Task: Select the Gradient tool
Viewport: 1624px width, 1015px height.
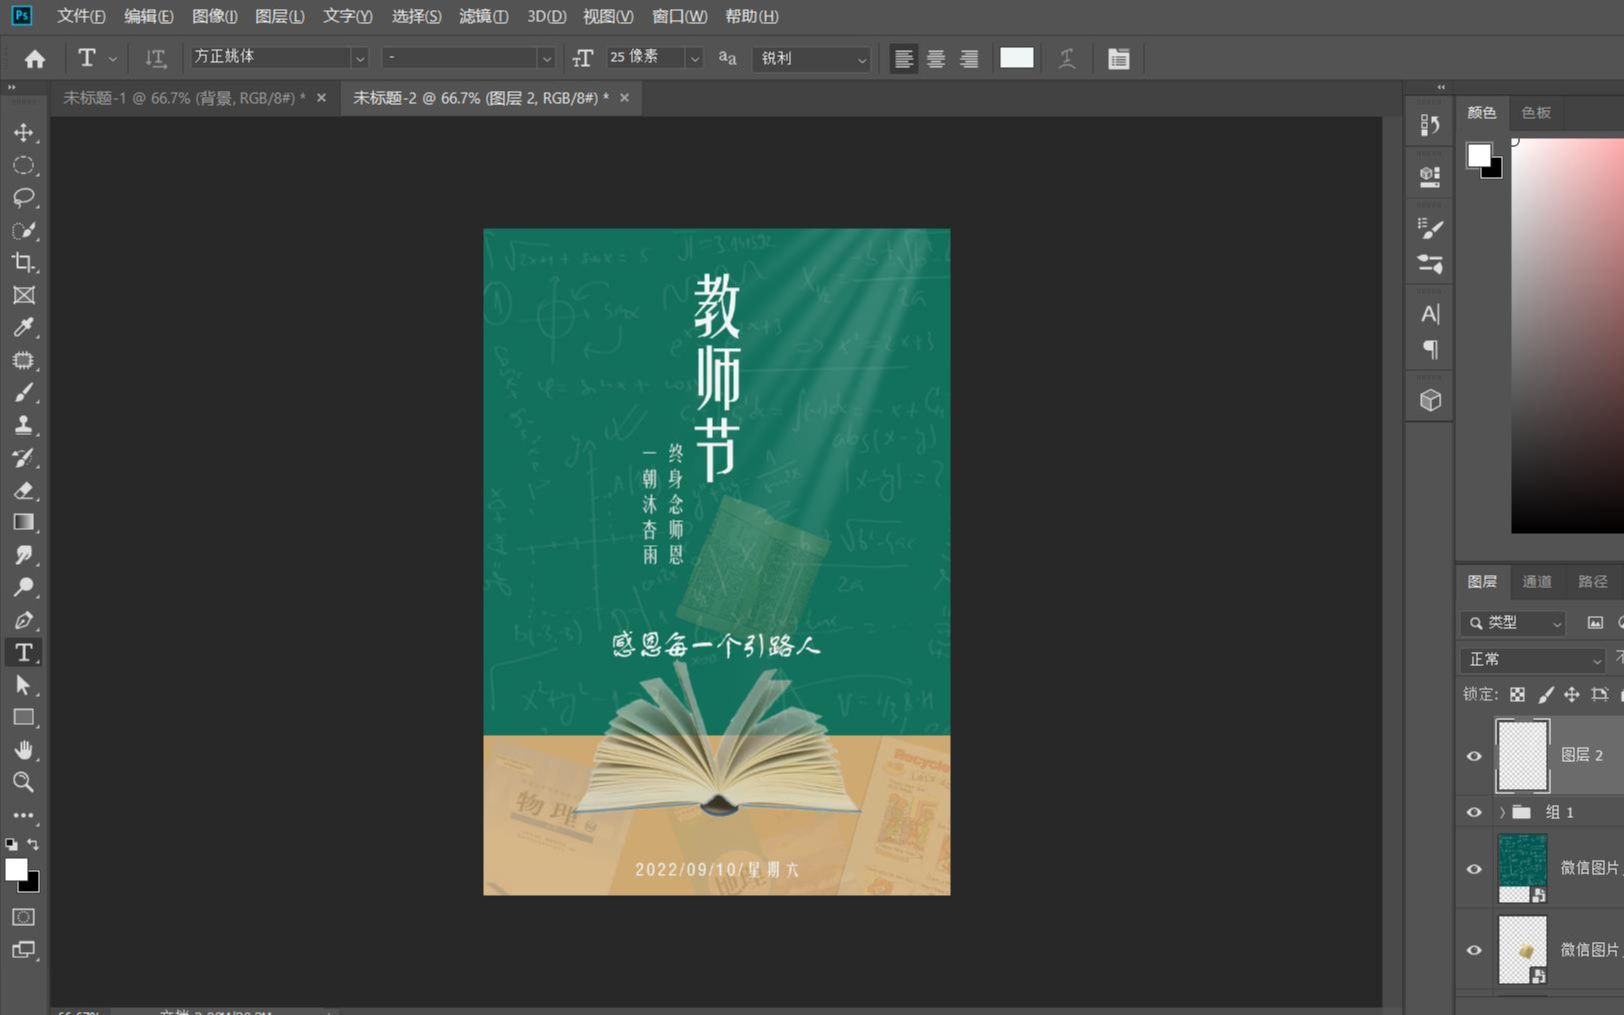Action: pyautogui.click(x=23, y=522)
